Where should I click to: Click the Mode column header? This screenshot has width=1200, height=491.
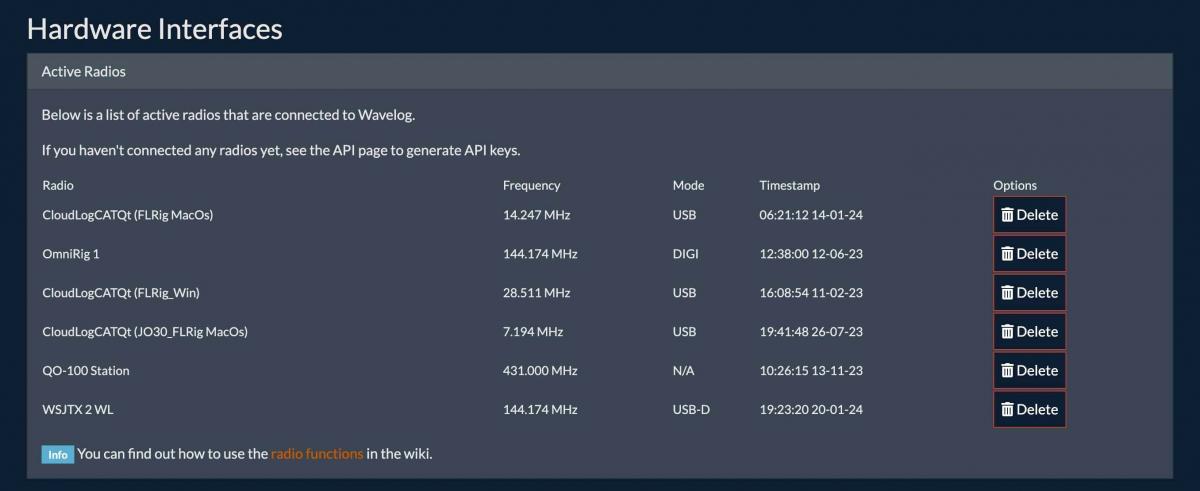pos(688,185)
